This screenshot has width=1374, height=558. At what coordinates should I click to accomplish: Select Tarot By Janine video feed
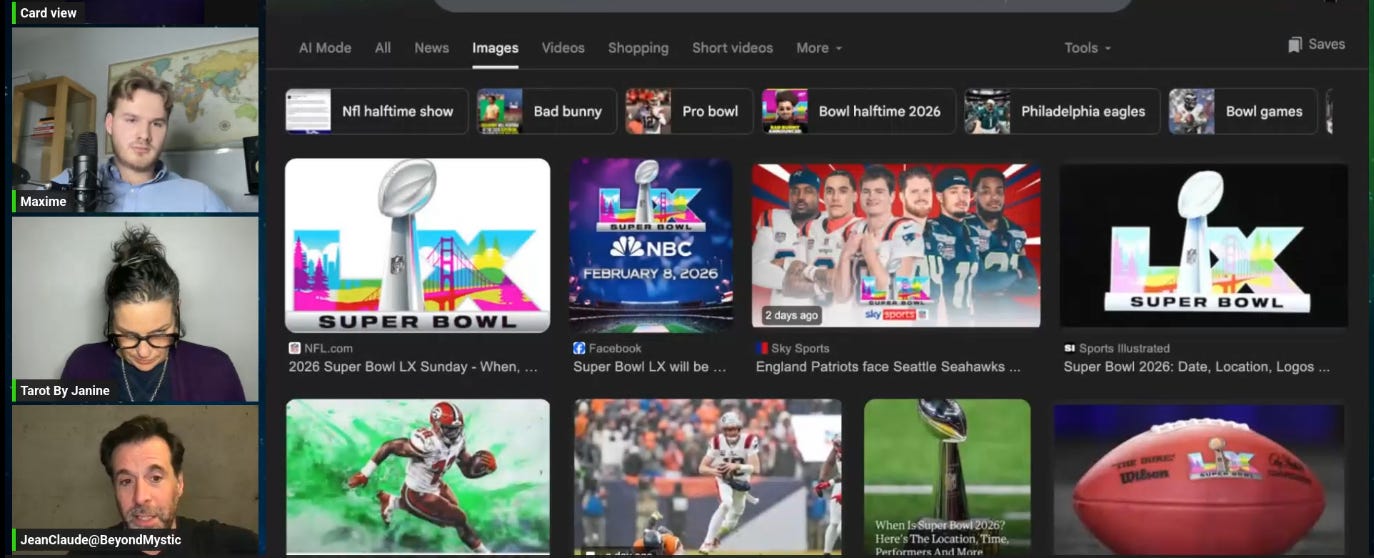click(x=135, y=309)
